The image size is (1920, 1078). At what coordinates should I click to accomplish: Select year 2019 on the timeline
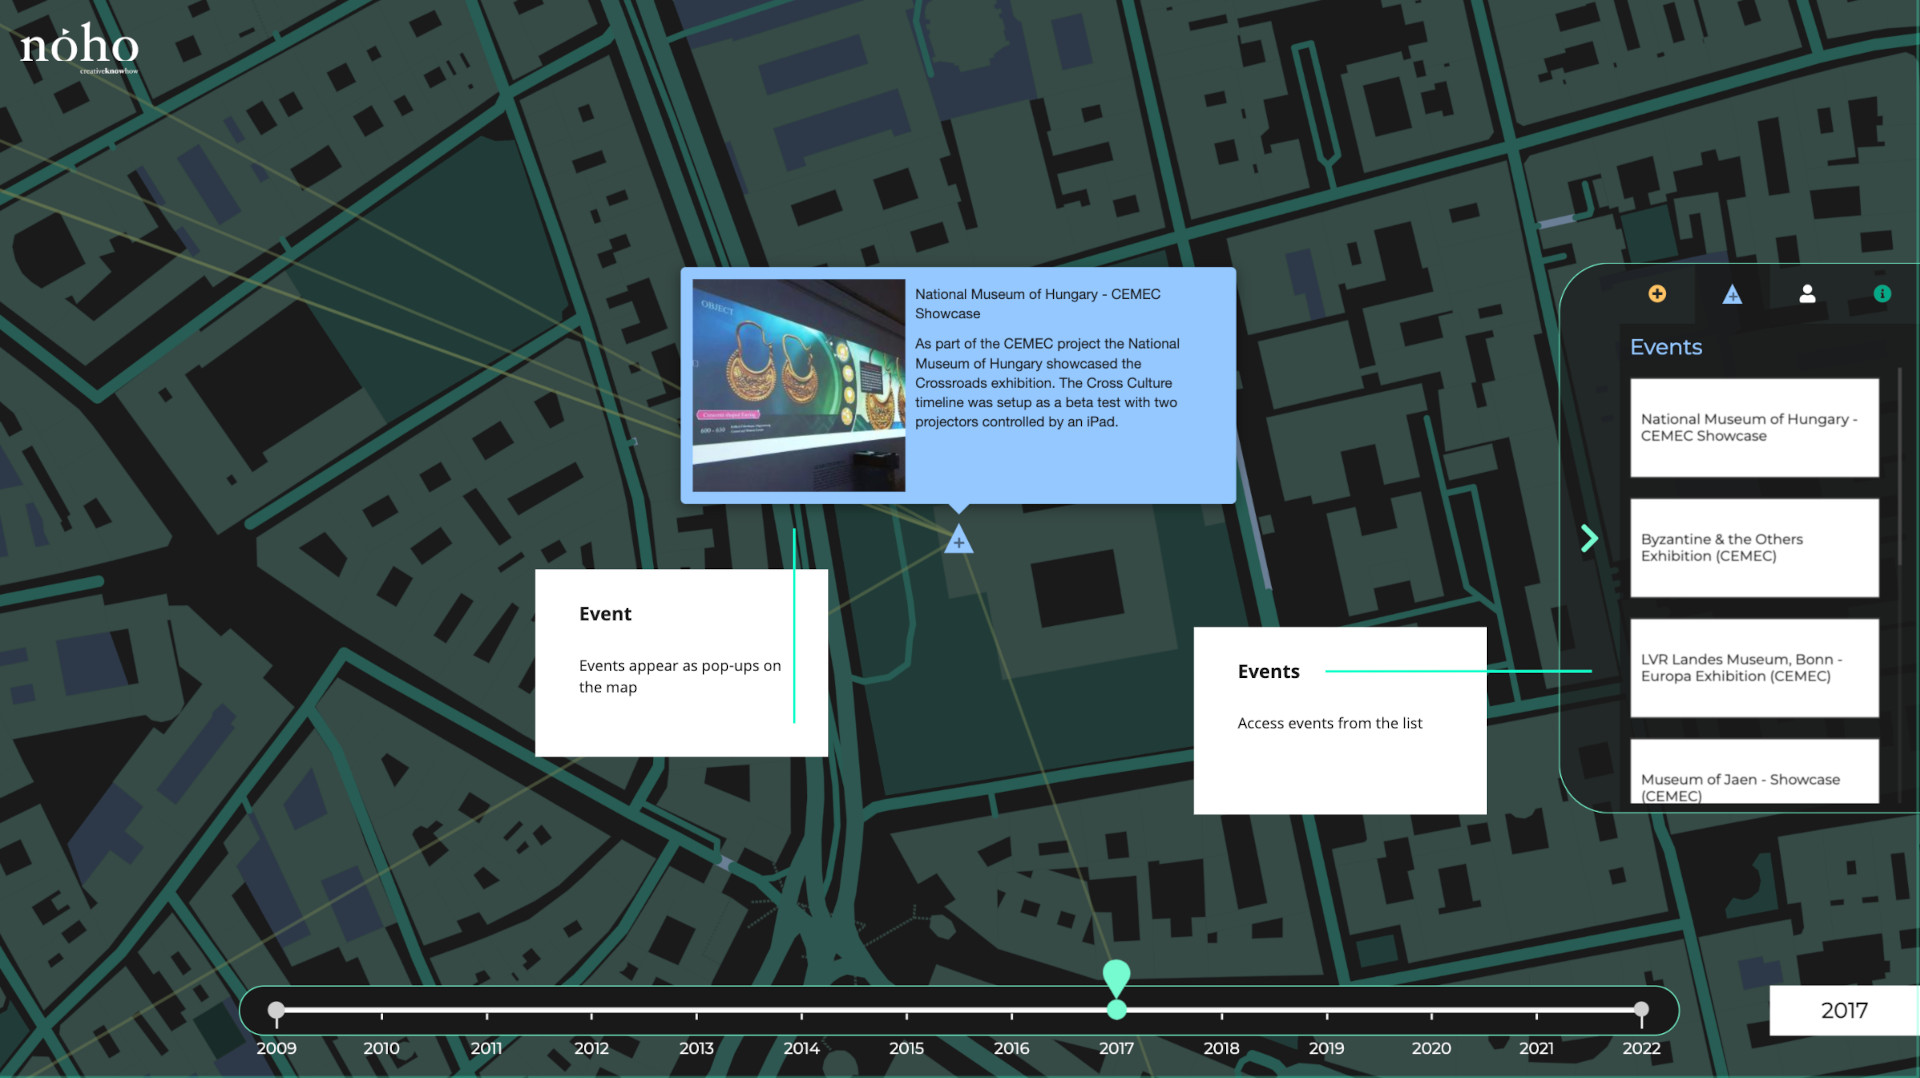1326,1015
